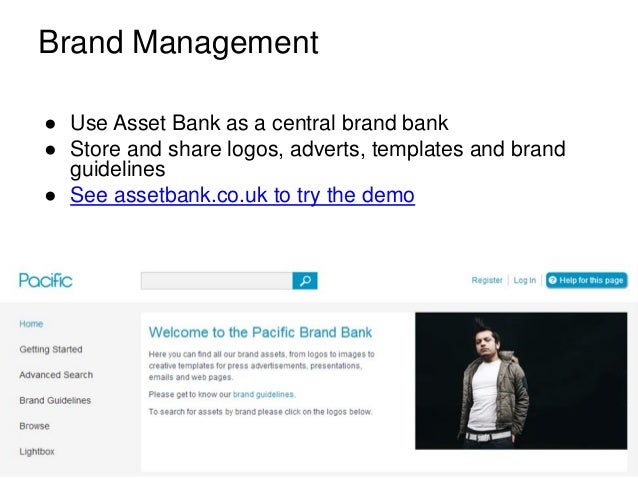Click the man in jacket banner photo
Viewport: 638px width, 479px height.
click(x=521, y=381)
